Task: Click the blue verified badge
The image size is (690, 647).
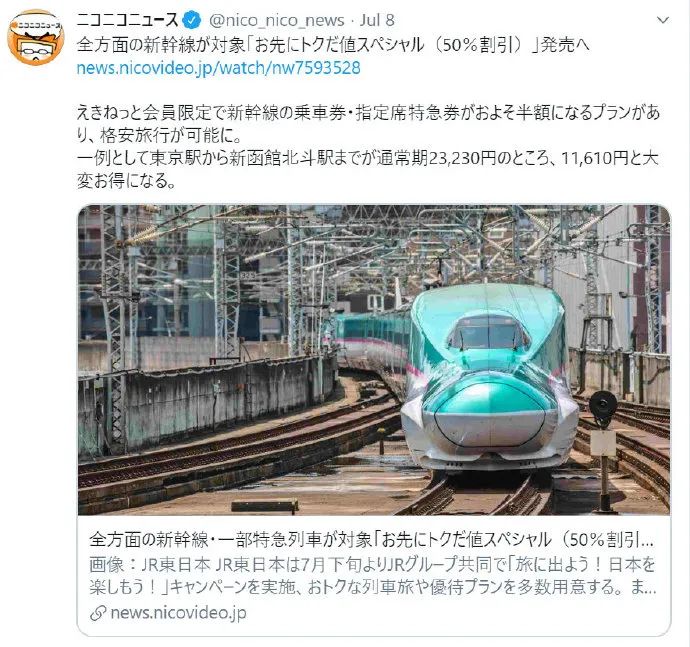Action: (192, 20)
